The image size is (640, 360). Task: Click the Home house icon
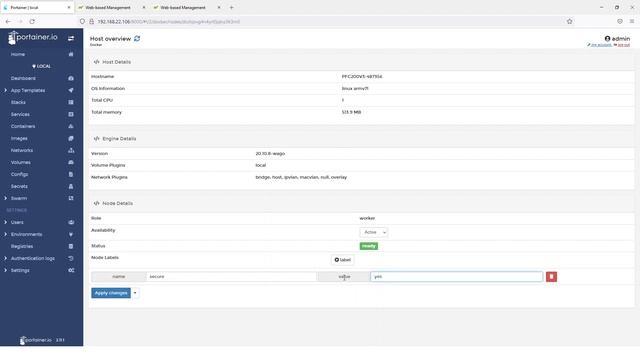coord(71,54)
